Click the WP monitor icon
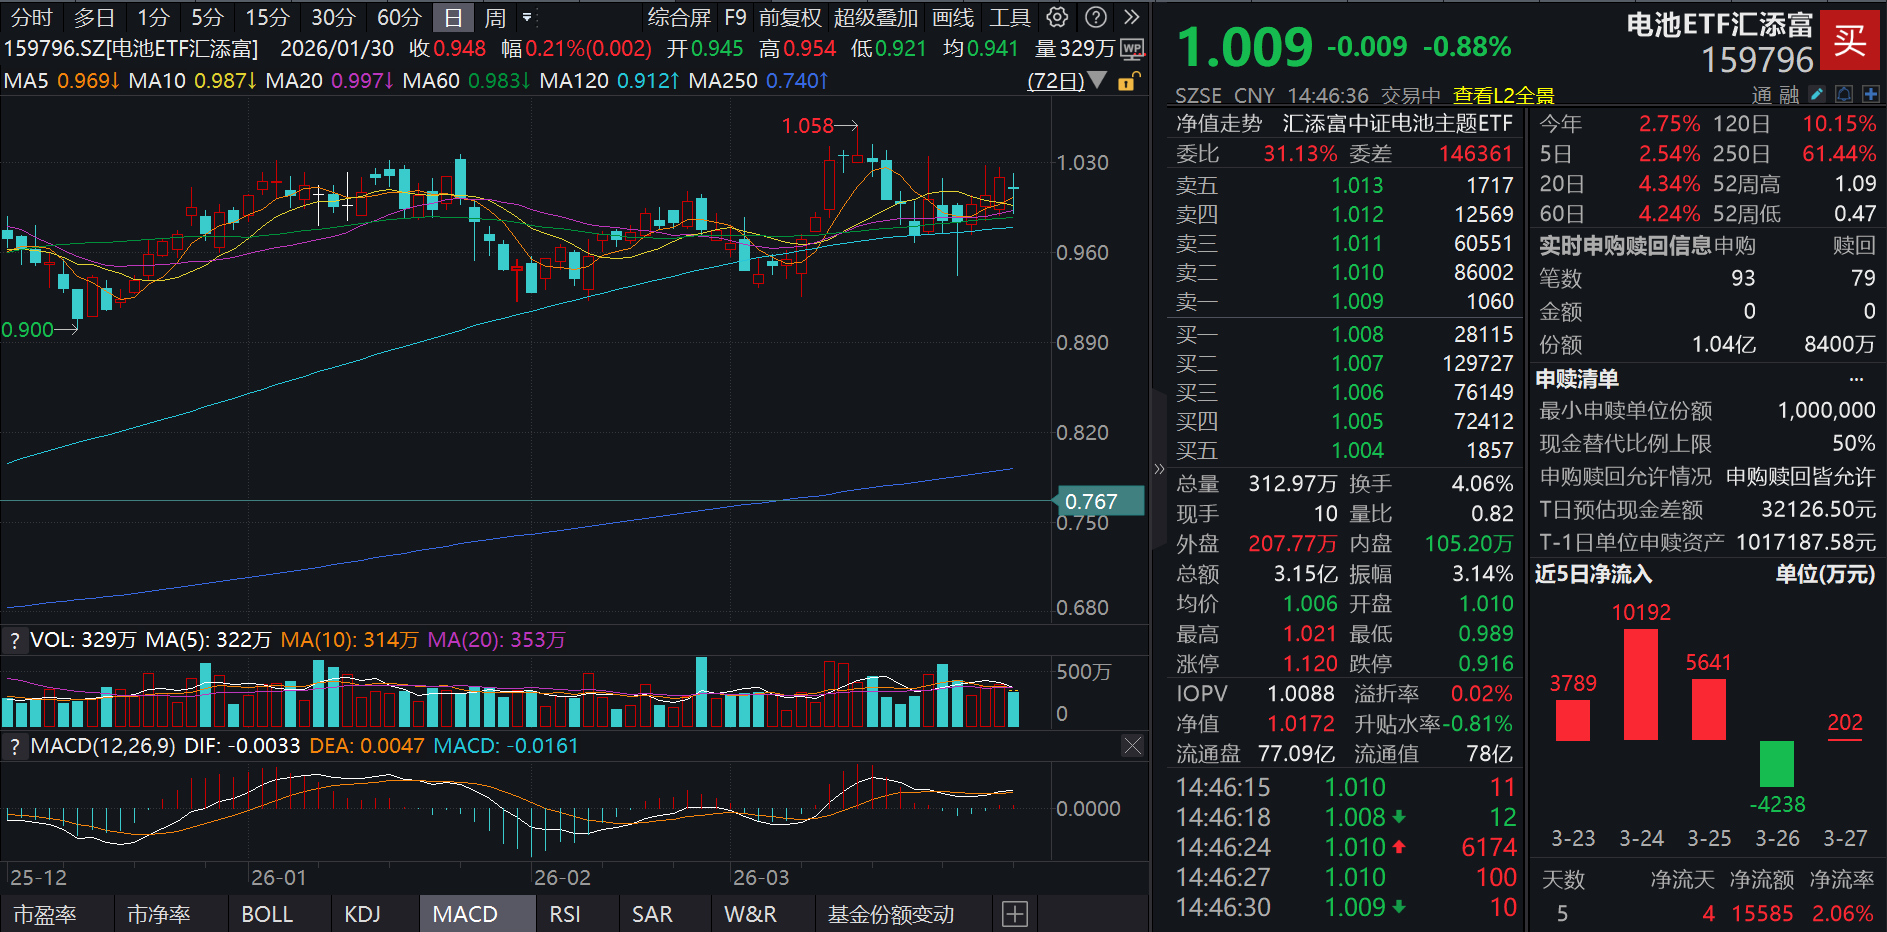Image resolution: width=1887 pixels, height=932 pixels. [x=1132, y=49]
